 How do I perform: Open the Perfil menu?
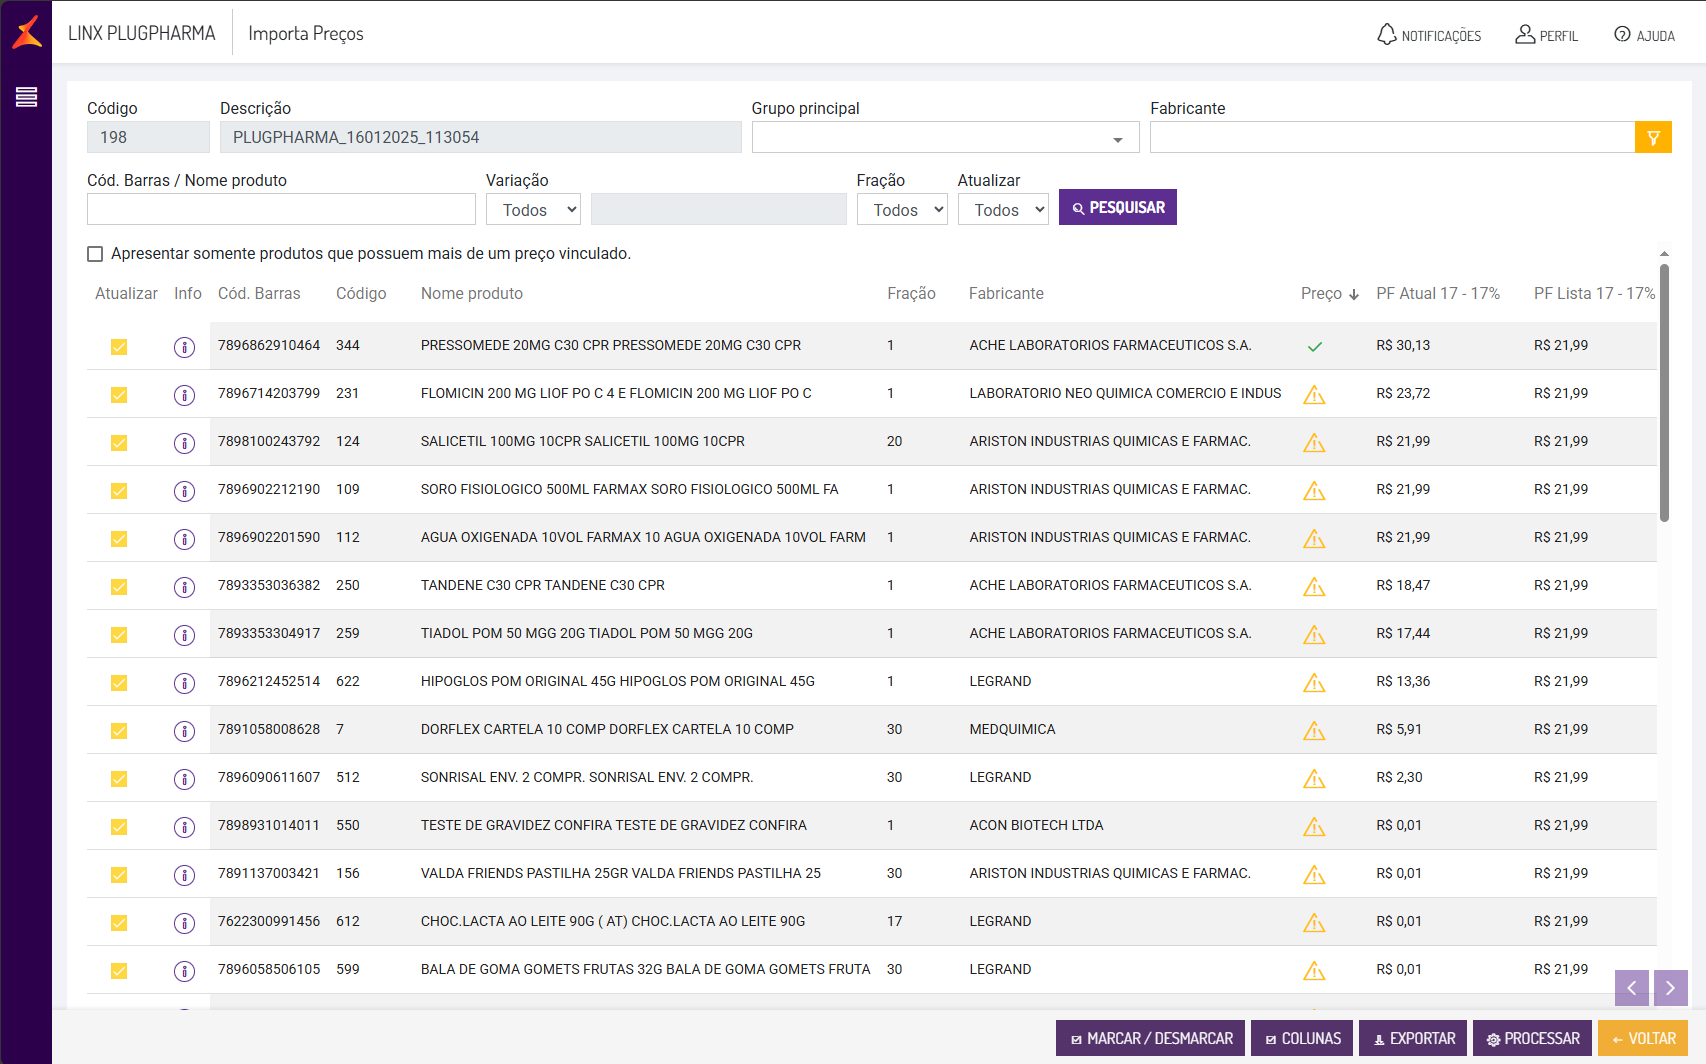pos(1546,35)
